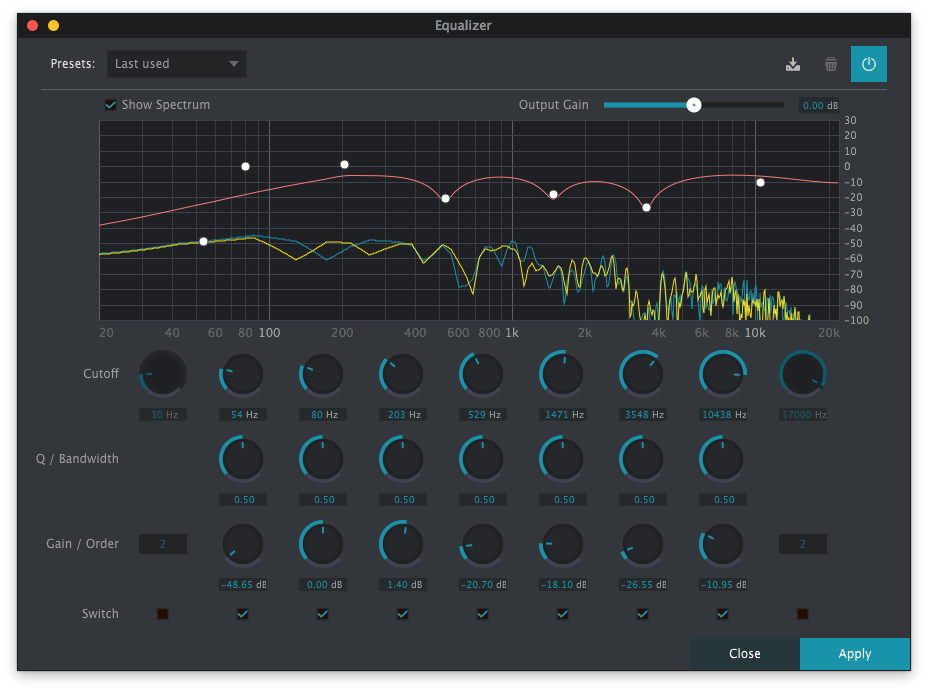Click the left Gain / Order value 2 field
The image size is (928, 692).
point(162,544)
